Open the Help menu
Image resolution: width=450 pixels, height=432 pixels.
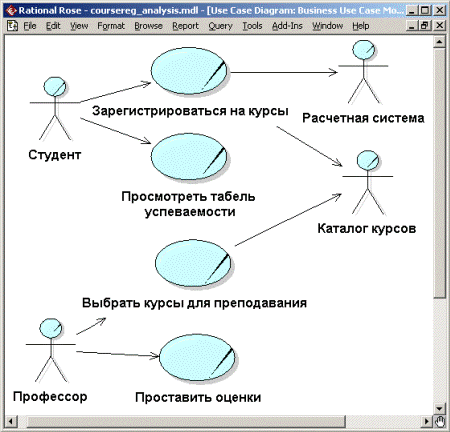coord(361,26)
